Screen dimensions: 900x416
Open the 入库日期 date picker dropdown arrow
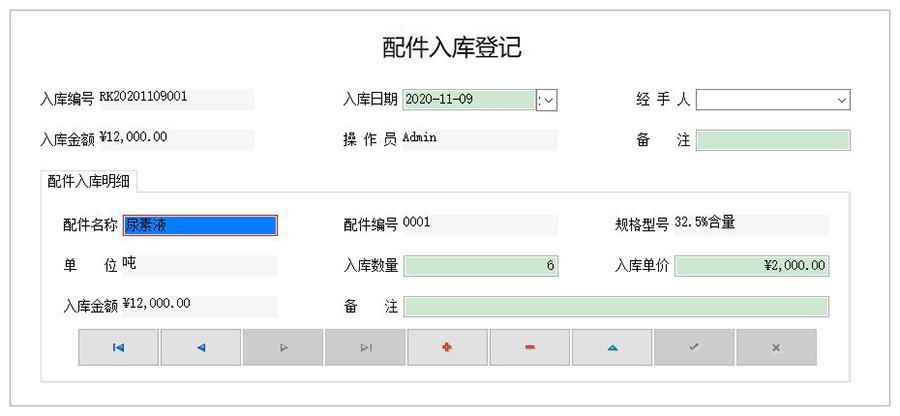pos(547,100)
